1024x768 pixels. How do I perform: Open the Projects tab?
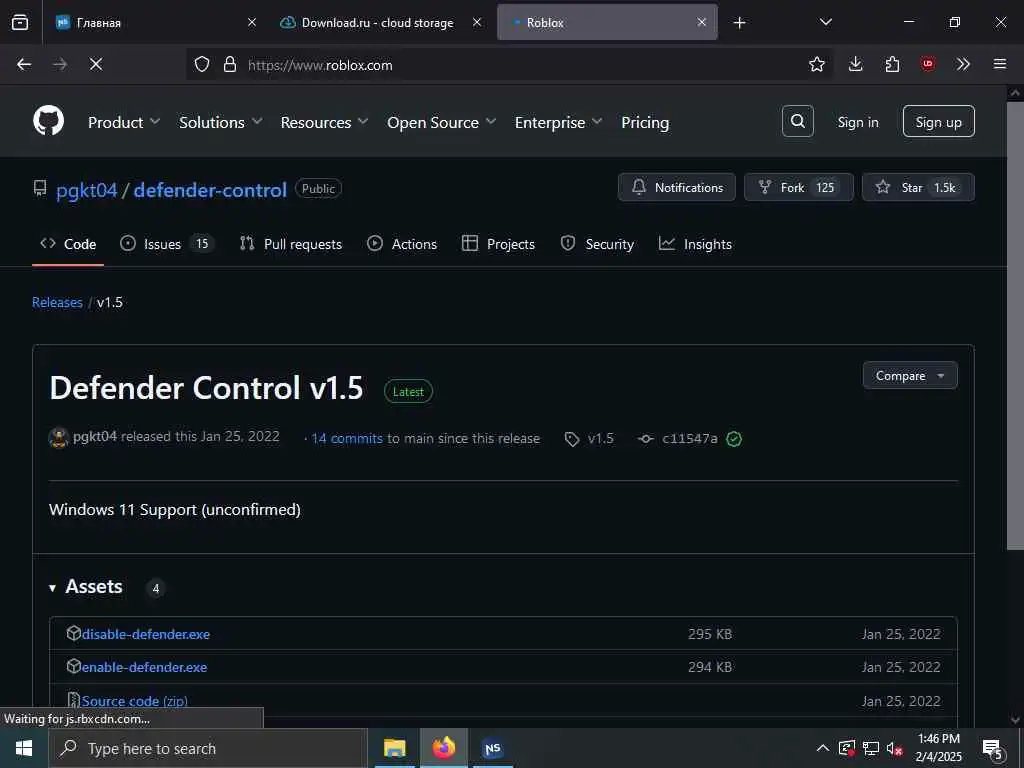point(498,244)
